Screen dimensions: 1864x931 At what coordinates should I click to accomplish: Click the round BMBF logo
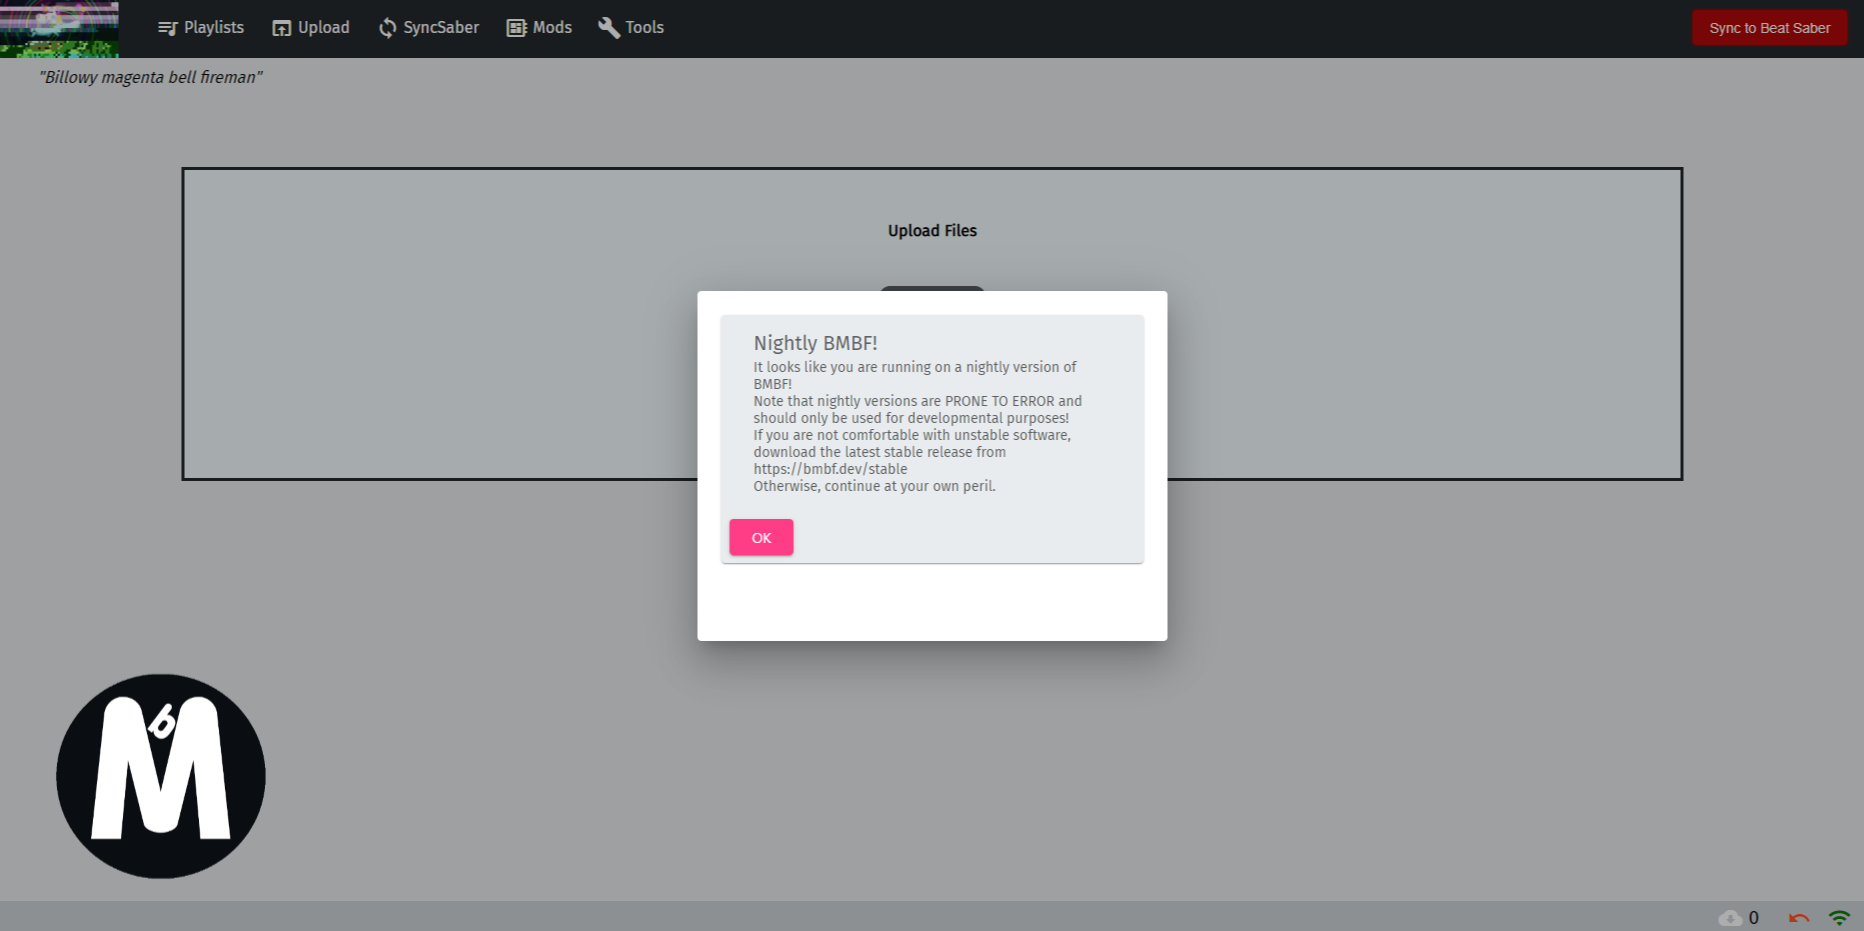pyautogui.click(x=161, y=776)
